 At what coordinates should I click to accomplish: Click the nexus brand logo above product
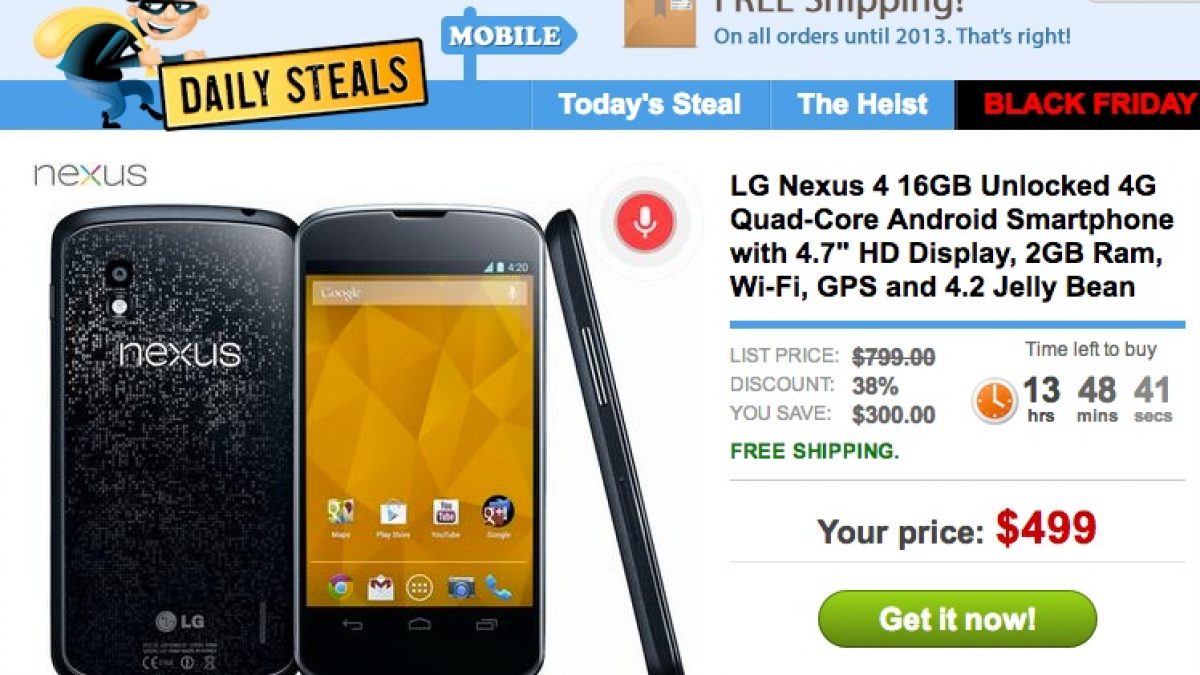(x=90, y=175)
